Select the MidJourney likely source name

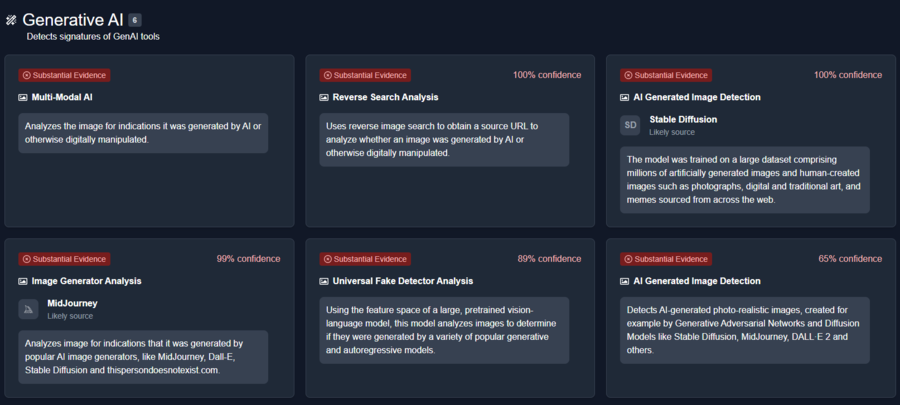pos(72,303)
